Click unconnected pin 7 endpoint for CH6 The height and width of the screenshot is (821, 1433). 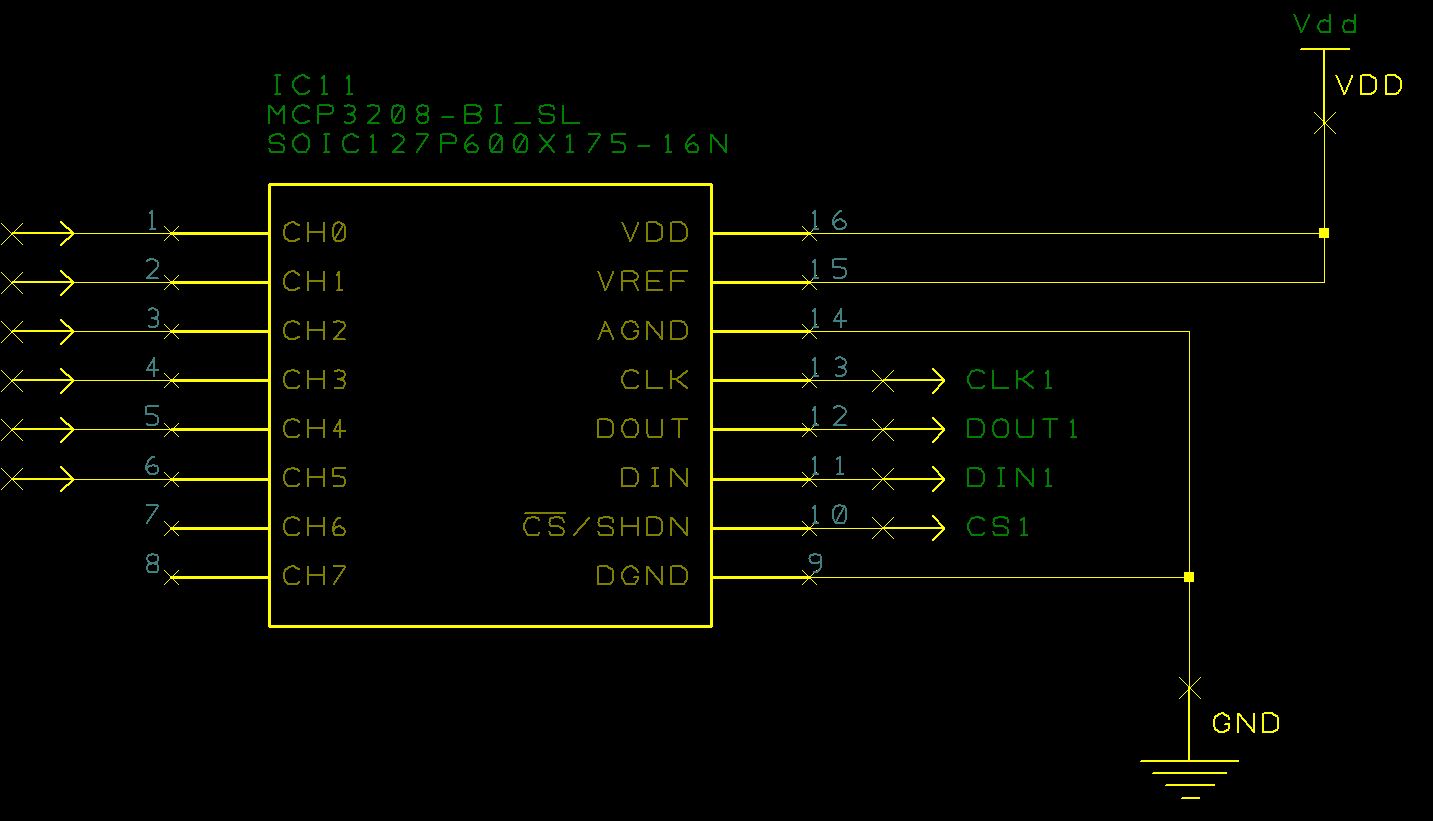coord(172,528)
